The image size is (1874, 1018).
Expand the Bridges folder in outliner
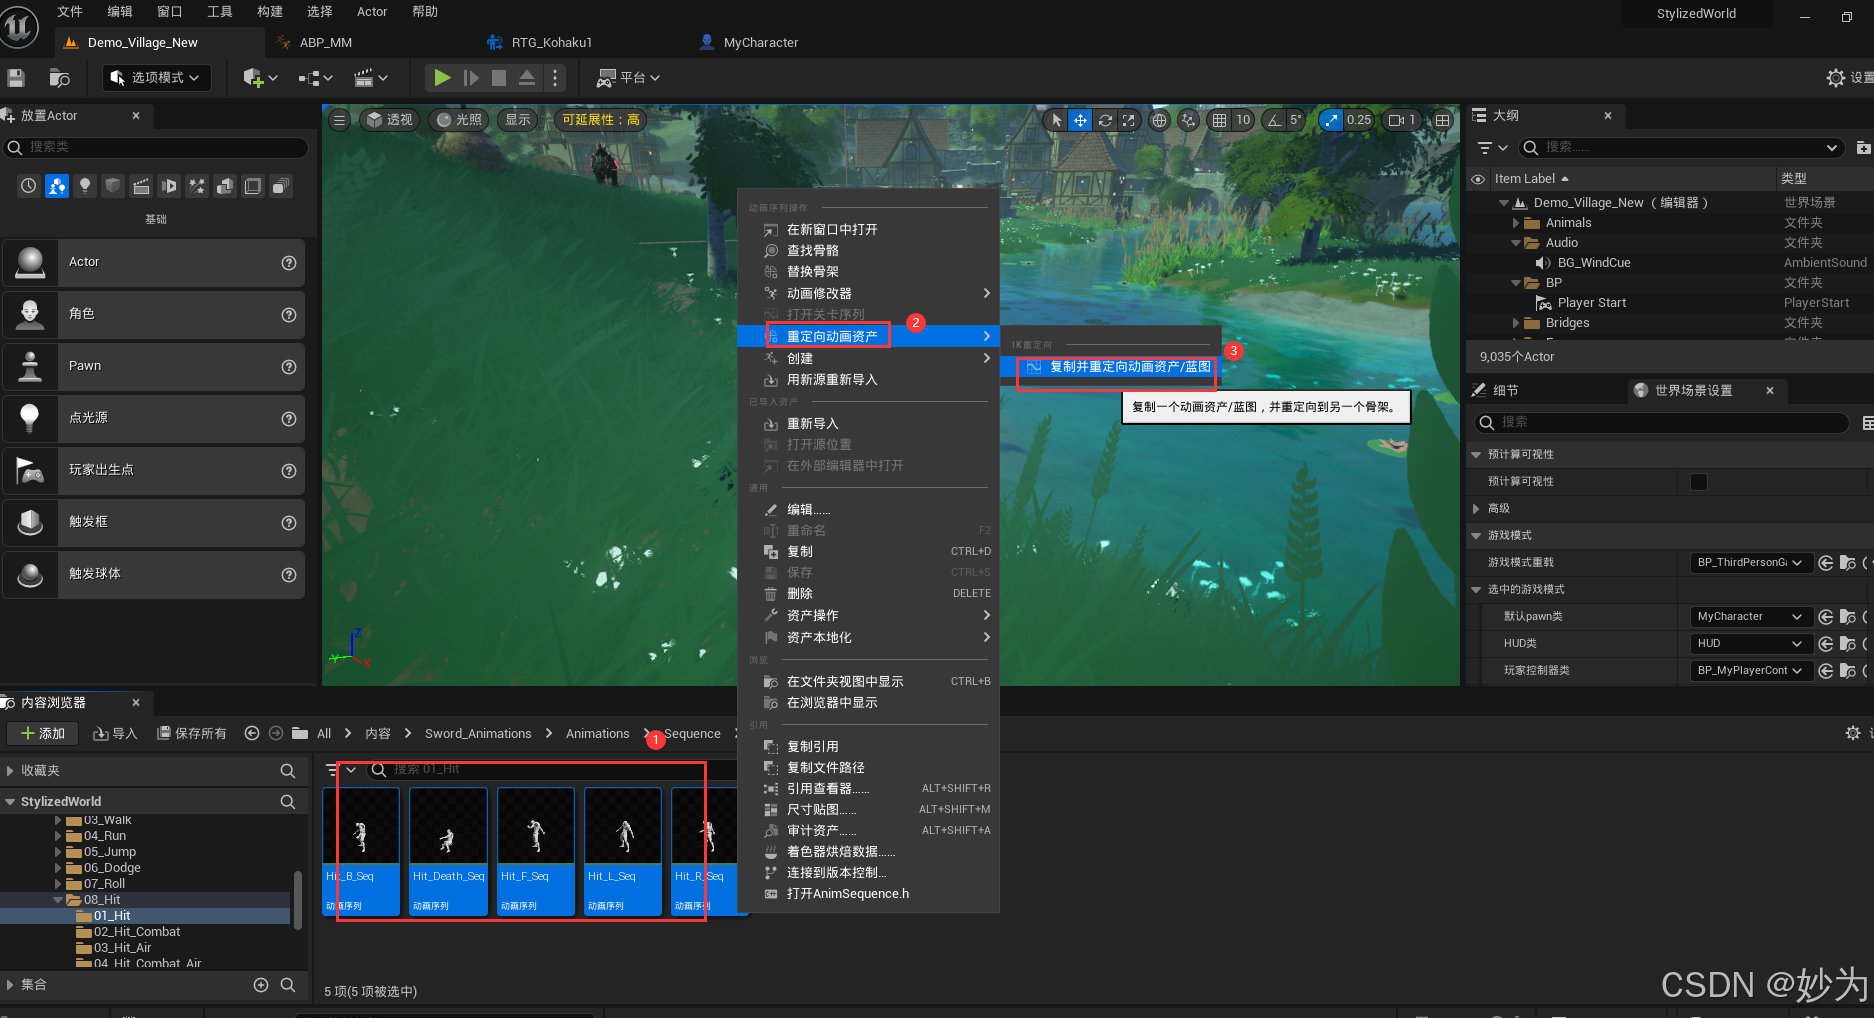[x=1516, y=323]
